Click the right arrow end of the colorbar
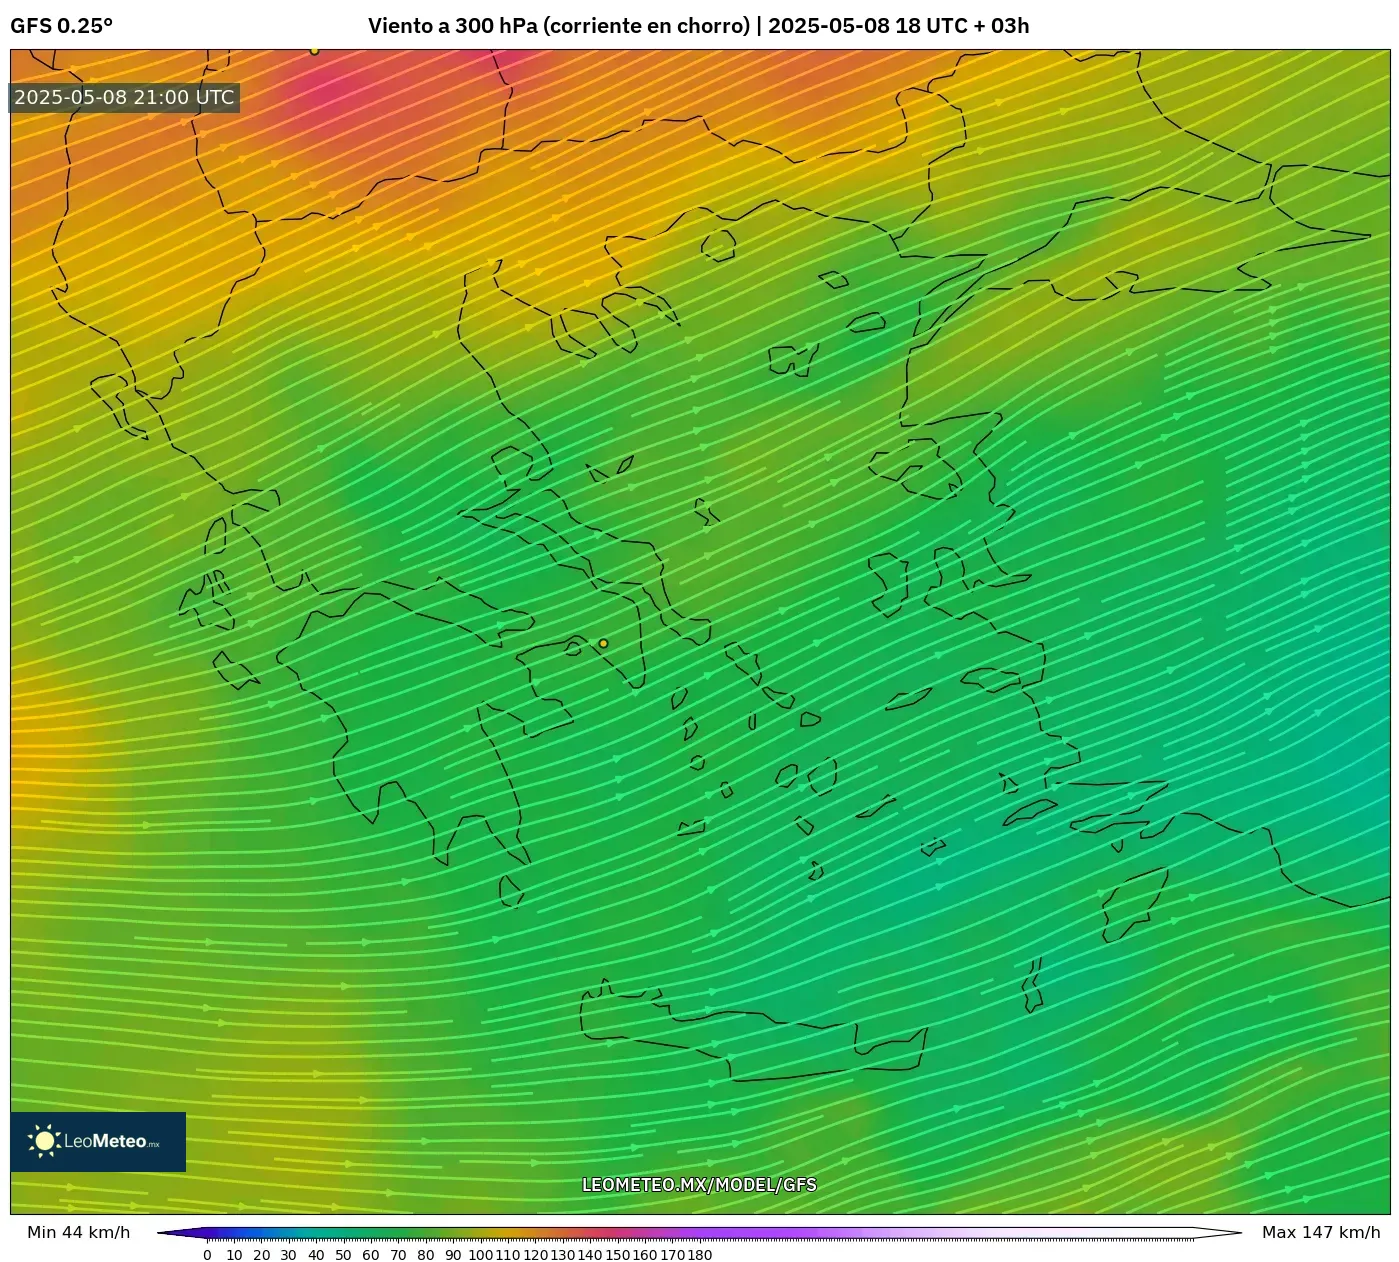1399x1262 pixels. (x=1218, y=1233)
